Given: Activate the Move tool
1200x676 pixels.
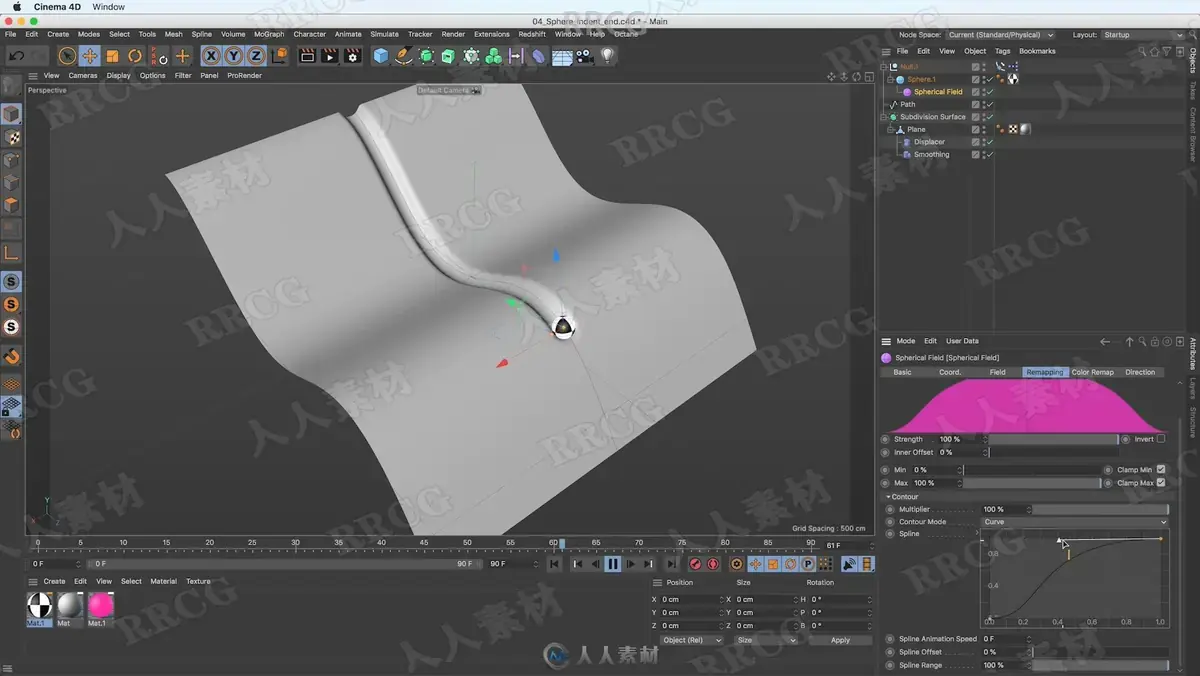Looking at the screenshot, I should 90,56.
